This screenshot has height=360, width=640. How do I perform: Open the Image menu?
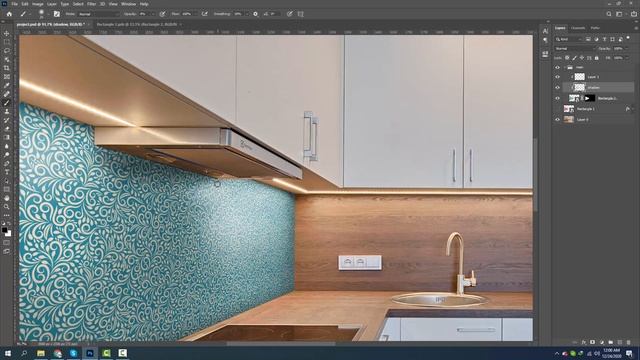coord(38,4)
